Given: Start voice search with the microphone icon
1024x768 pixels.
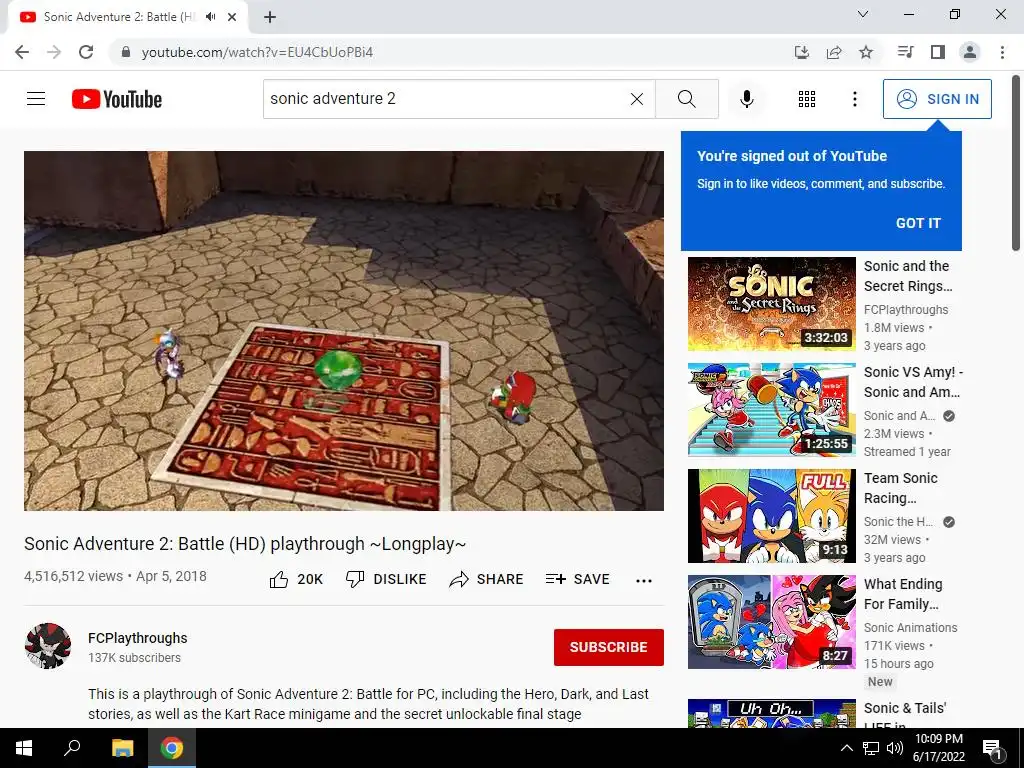Looking at the screenshot, I should click(746, 99).
